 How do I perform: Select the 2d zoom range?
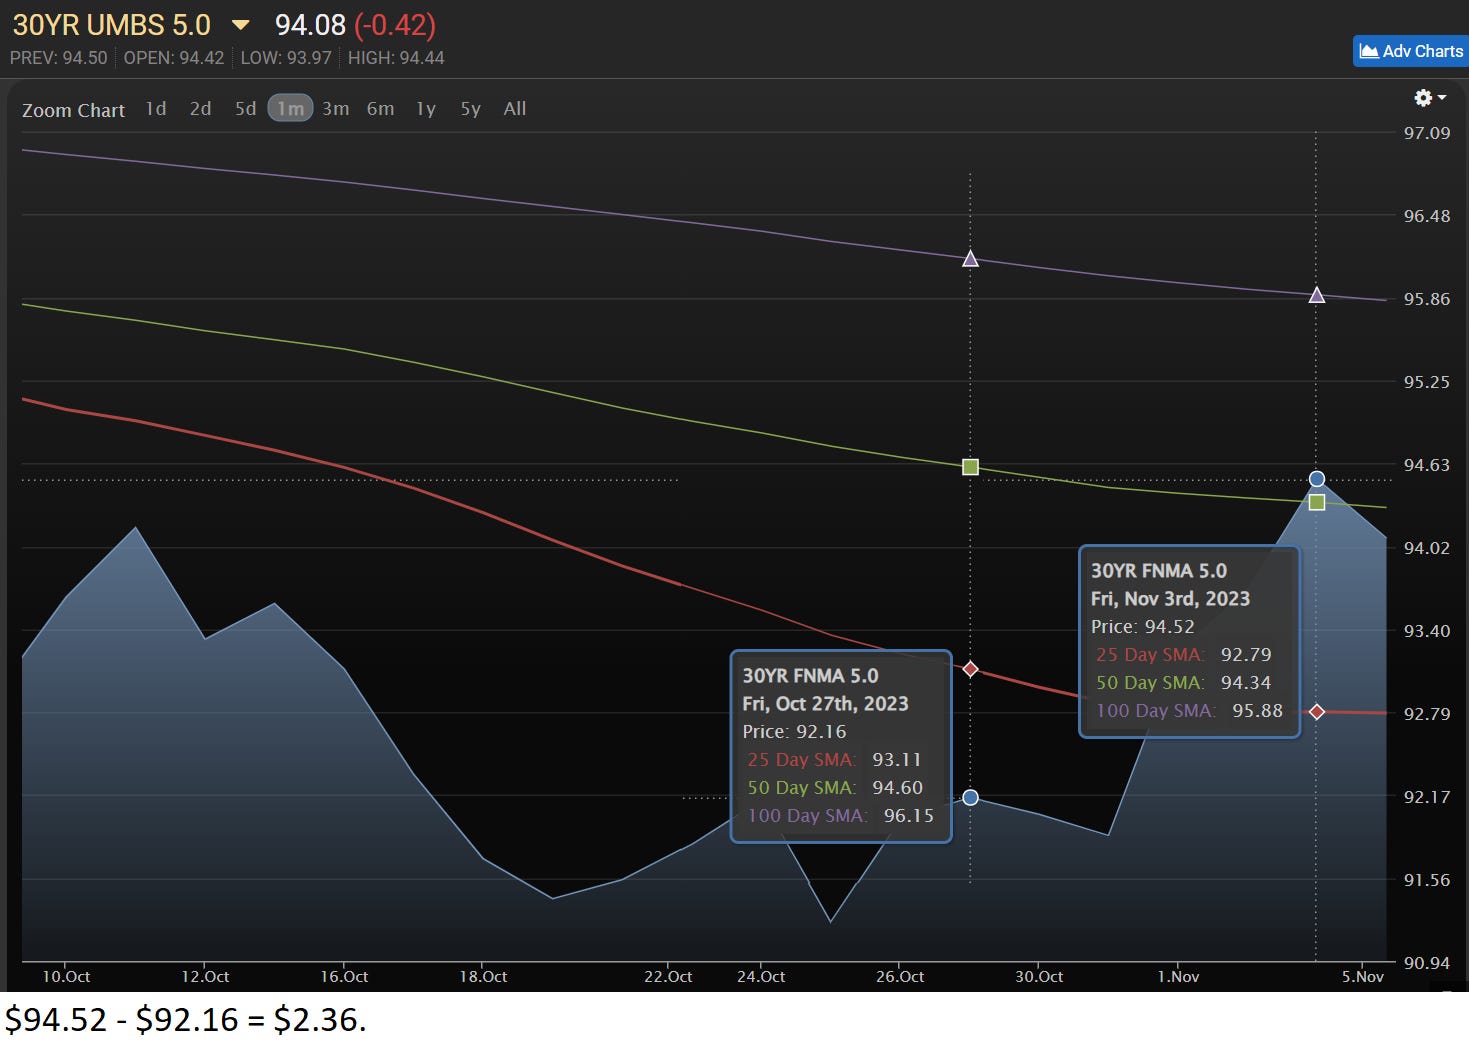tap(201, 109)
